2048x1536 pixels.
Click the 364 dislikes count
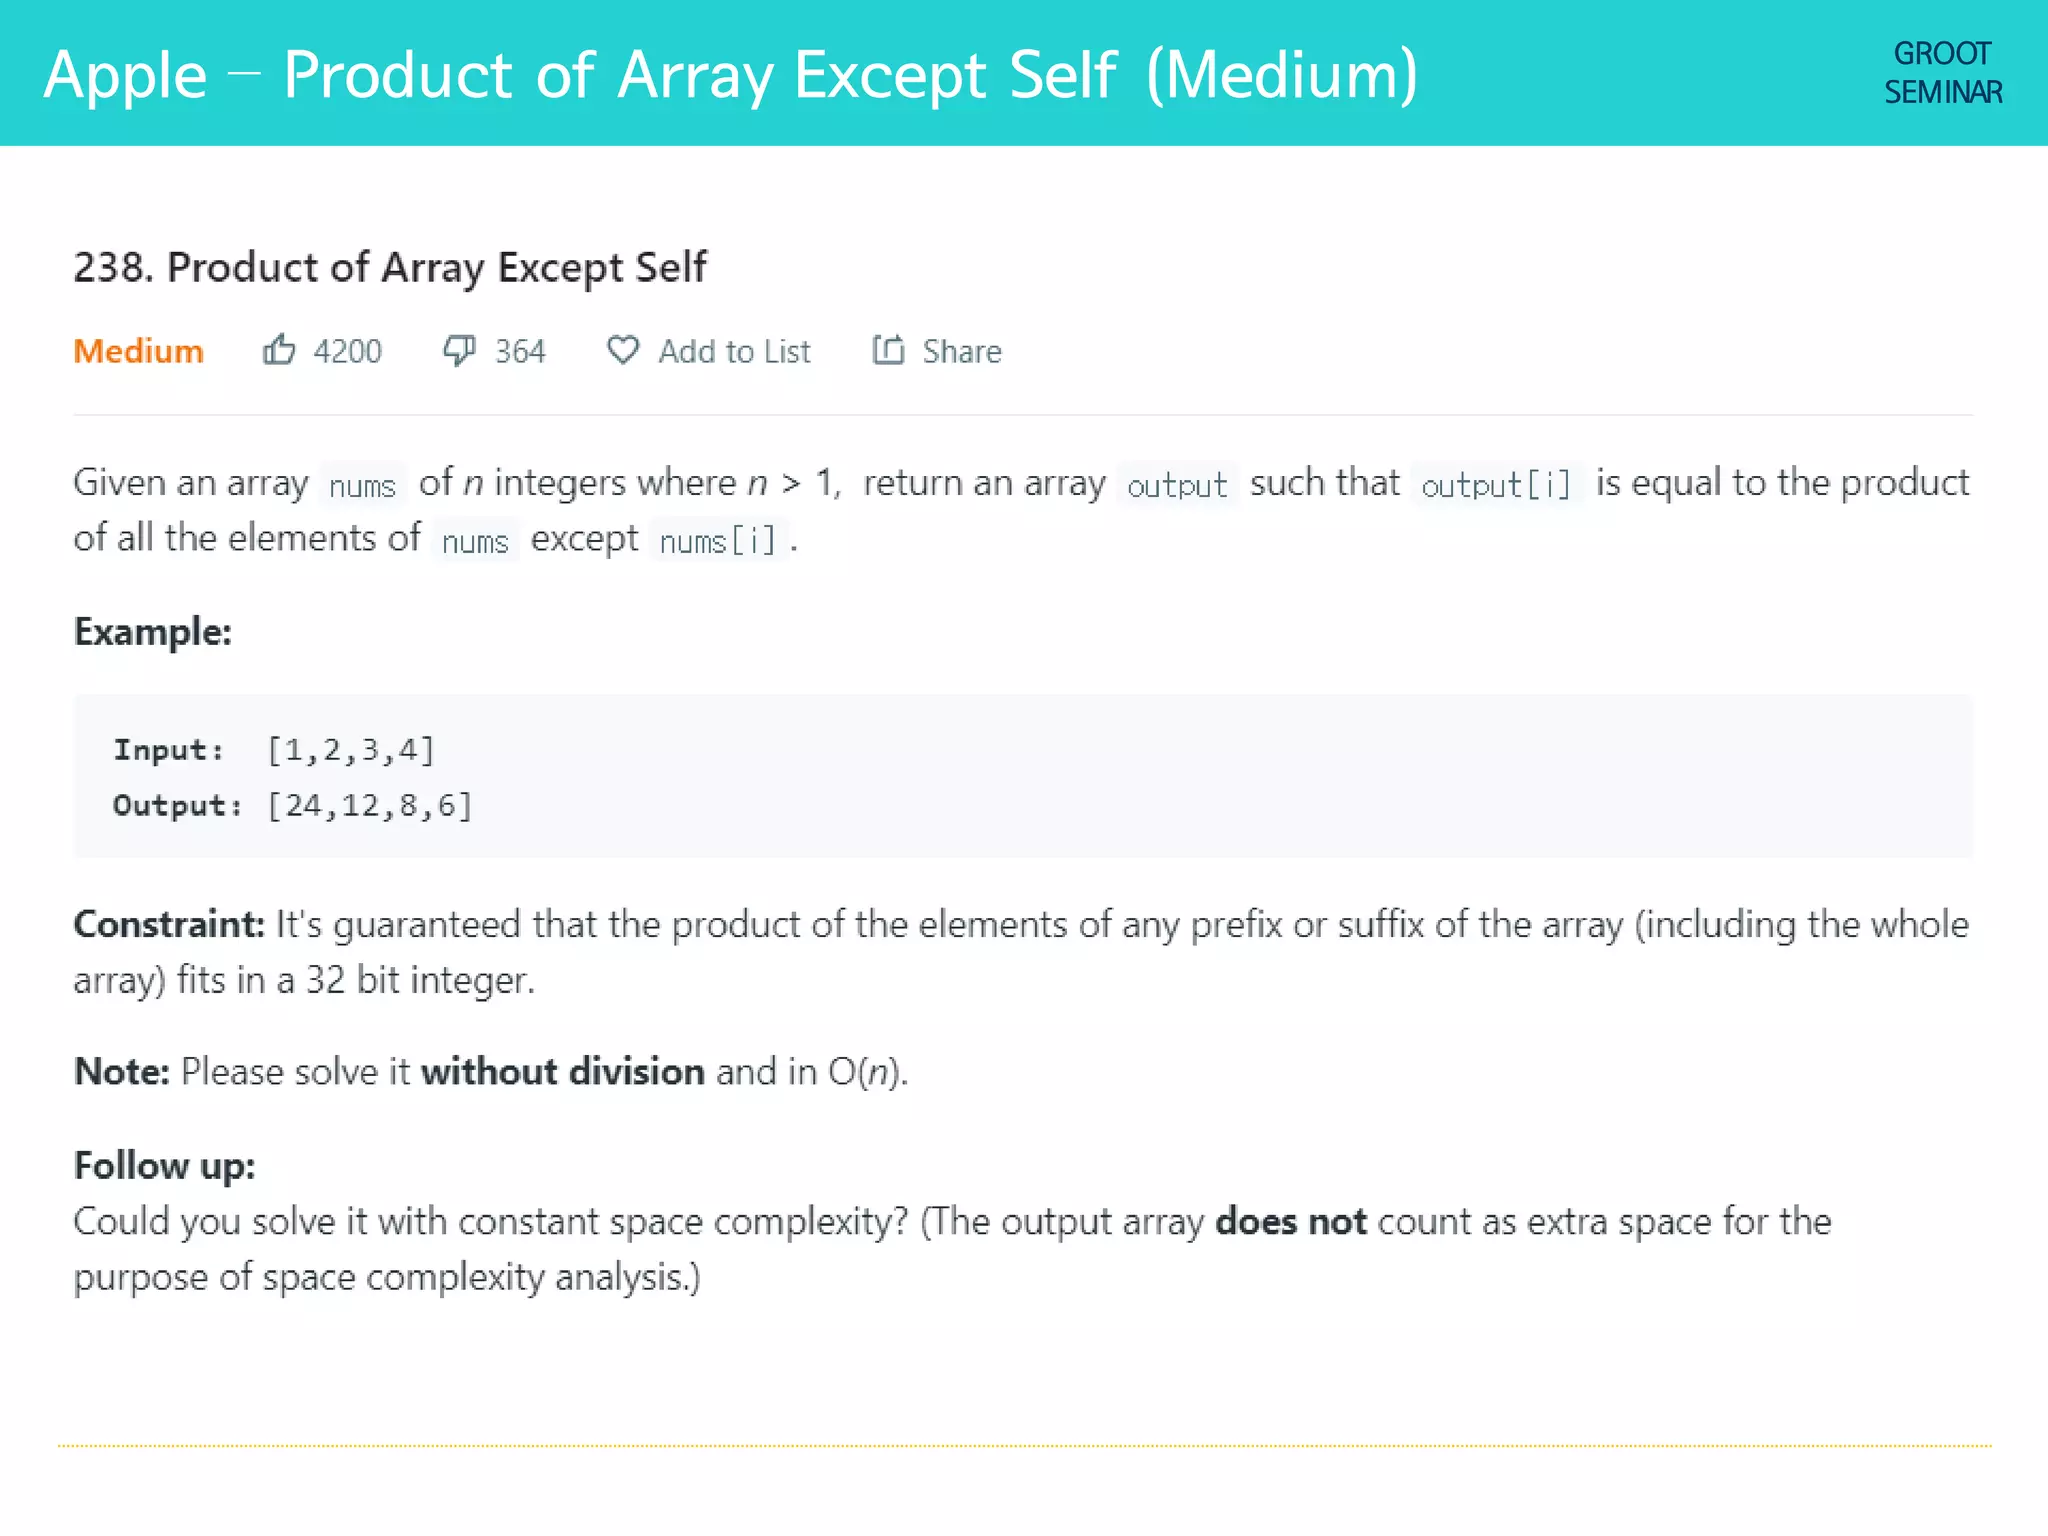point(520,351)
